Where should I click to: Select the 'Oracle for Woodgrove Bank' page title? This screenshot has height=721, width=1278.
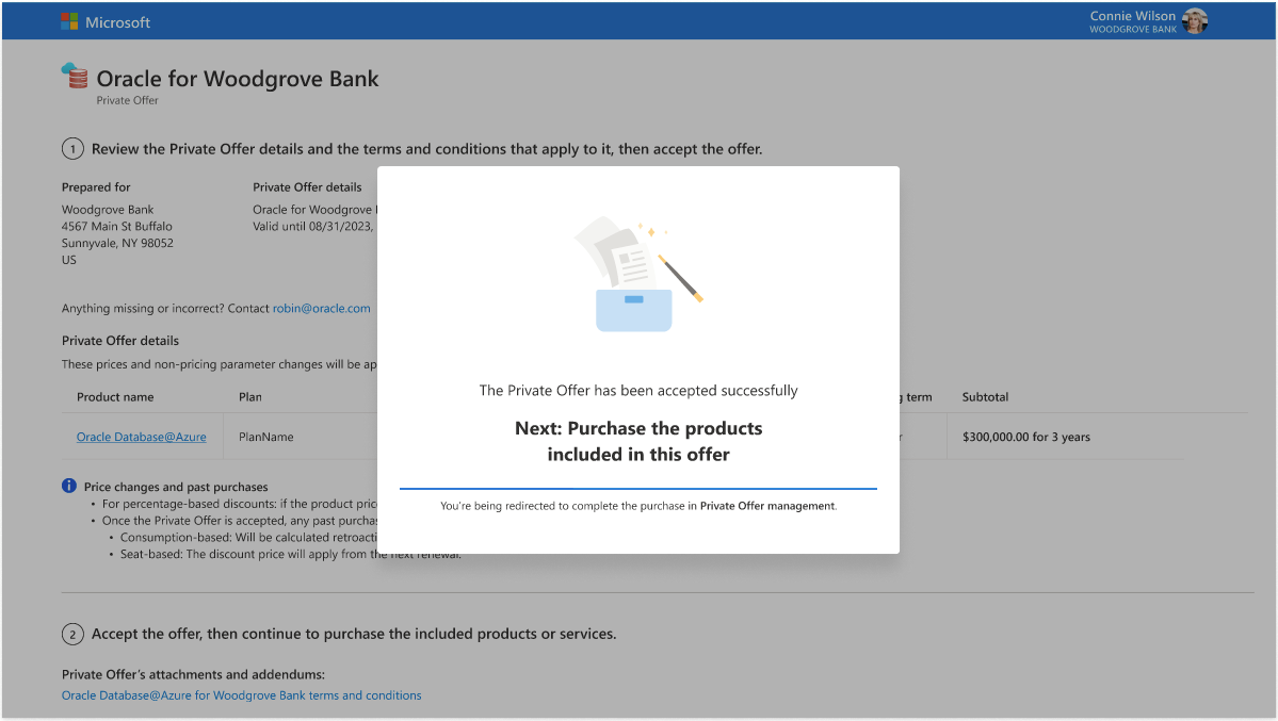238,79
